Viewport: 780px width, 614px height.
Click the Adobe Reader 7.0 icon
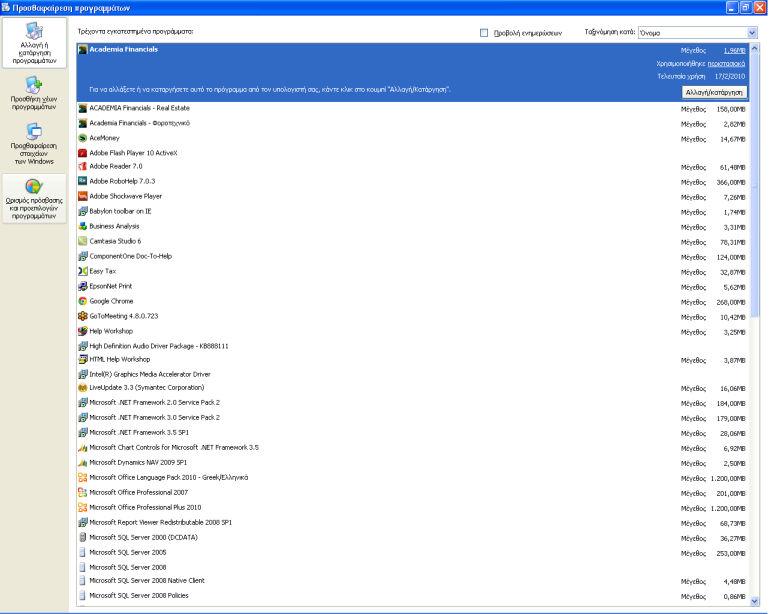83,167
